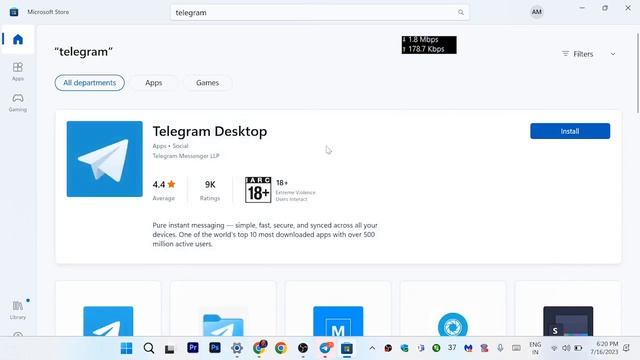
Task: Click the Malwarebytes tray icon
Action: pos(468,348)
